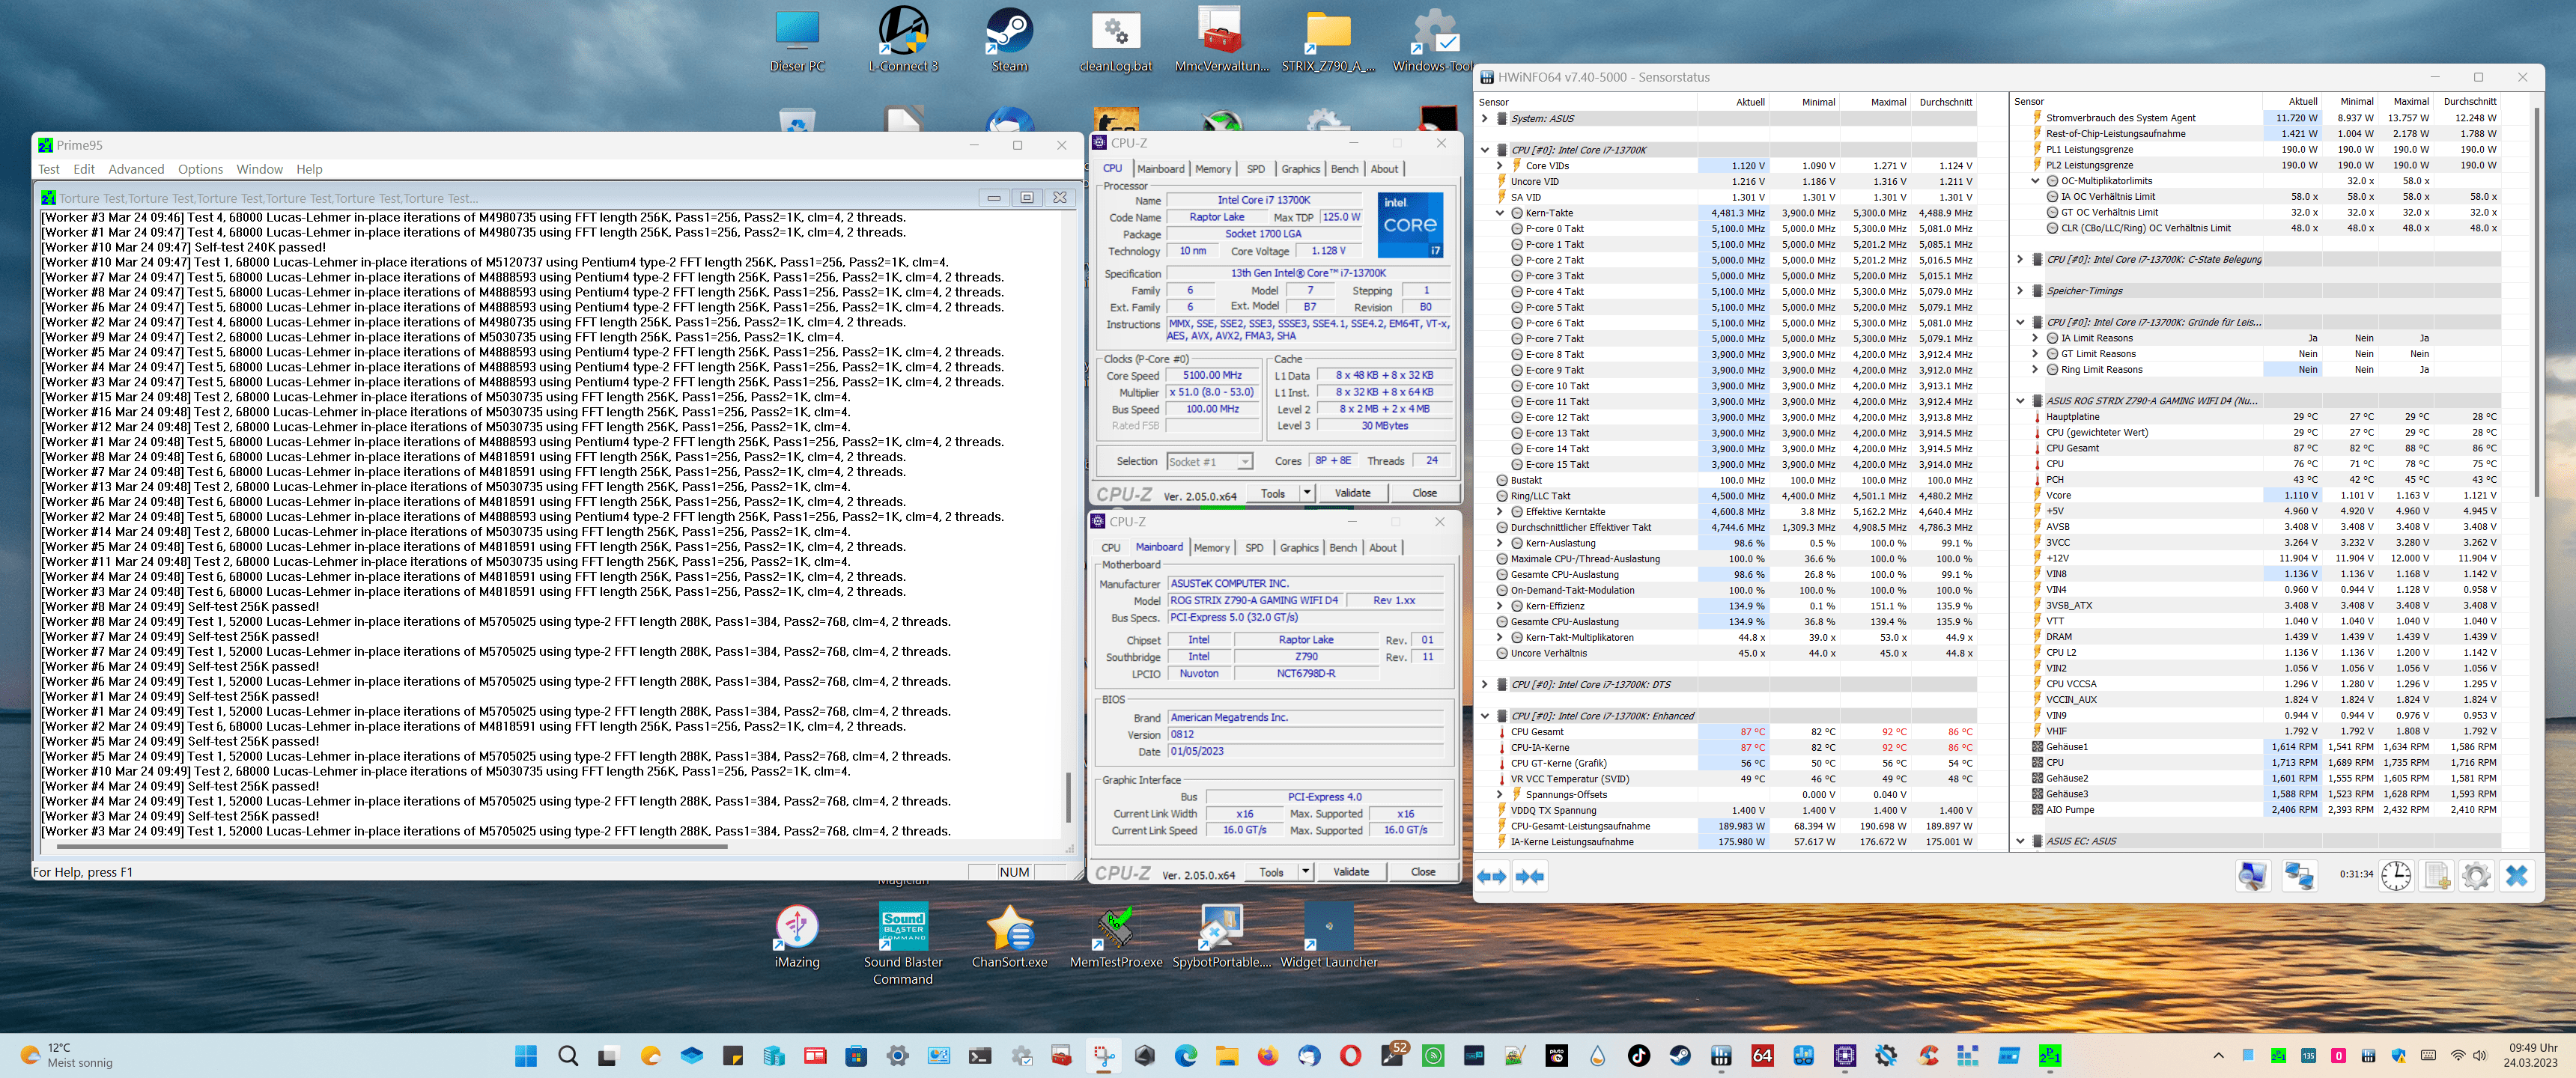Open File Explorer folder in taskbar
This screenshot has height=1078, width=2576.
1227,1055
